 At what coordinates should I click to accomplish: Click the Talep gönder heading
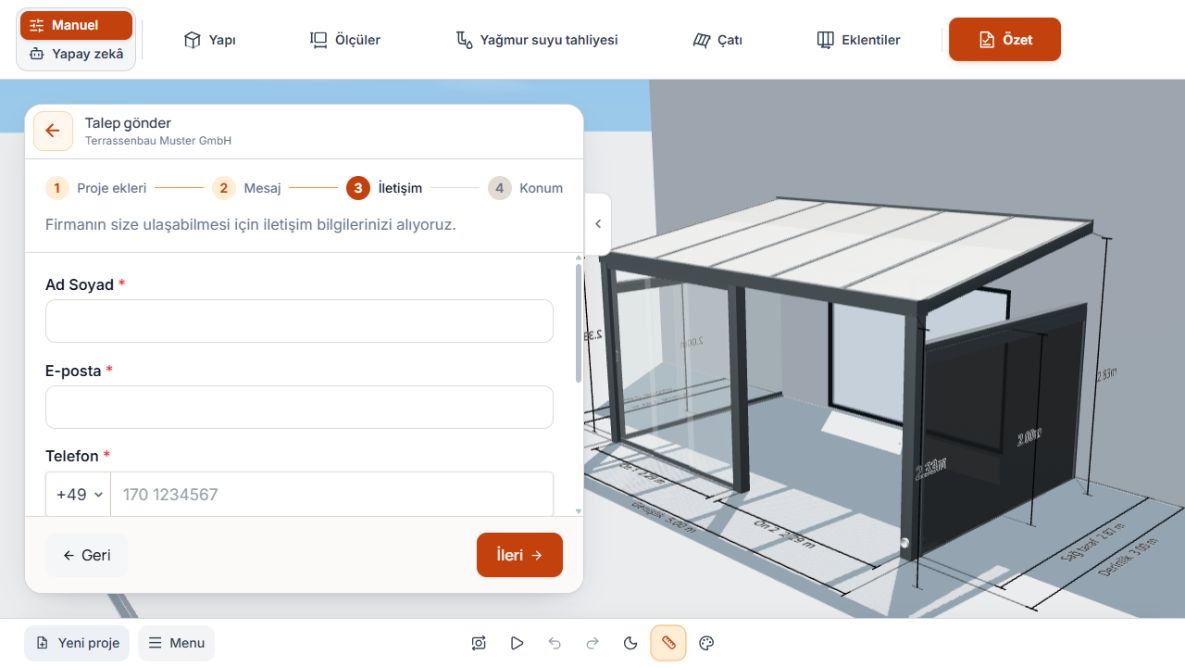[128, 123]
